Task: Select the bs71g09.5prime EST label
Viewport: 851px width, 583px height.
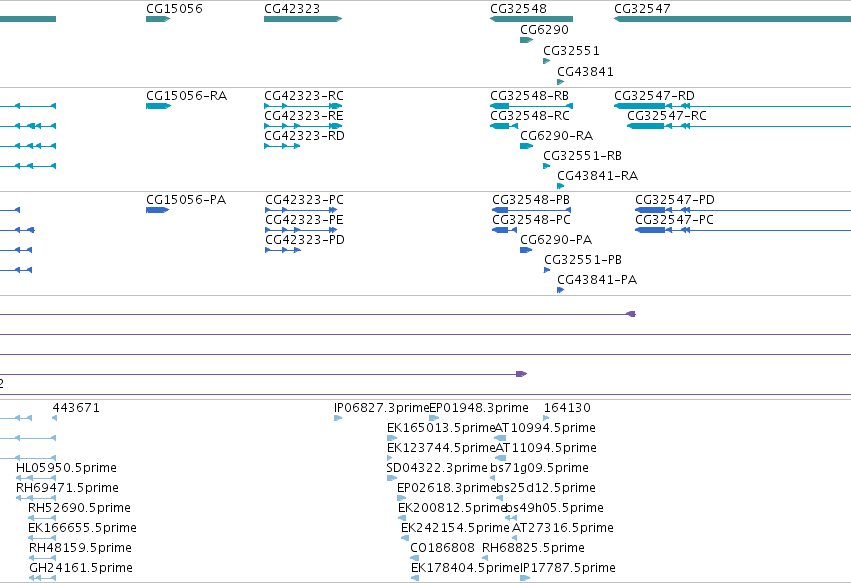Action: [539, 468]
